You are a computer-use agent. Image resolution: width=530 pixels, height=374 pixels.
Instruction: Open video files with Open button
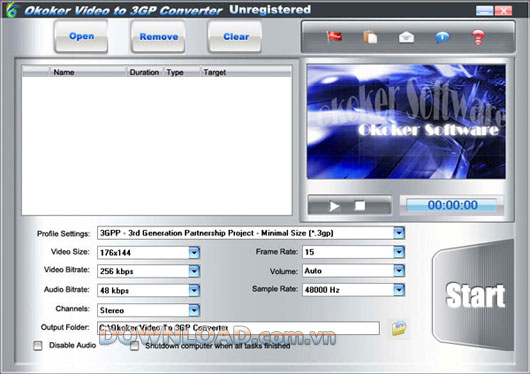[x=81, y=36]
